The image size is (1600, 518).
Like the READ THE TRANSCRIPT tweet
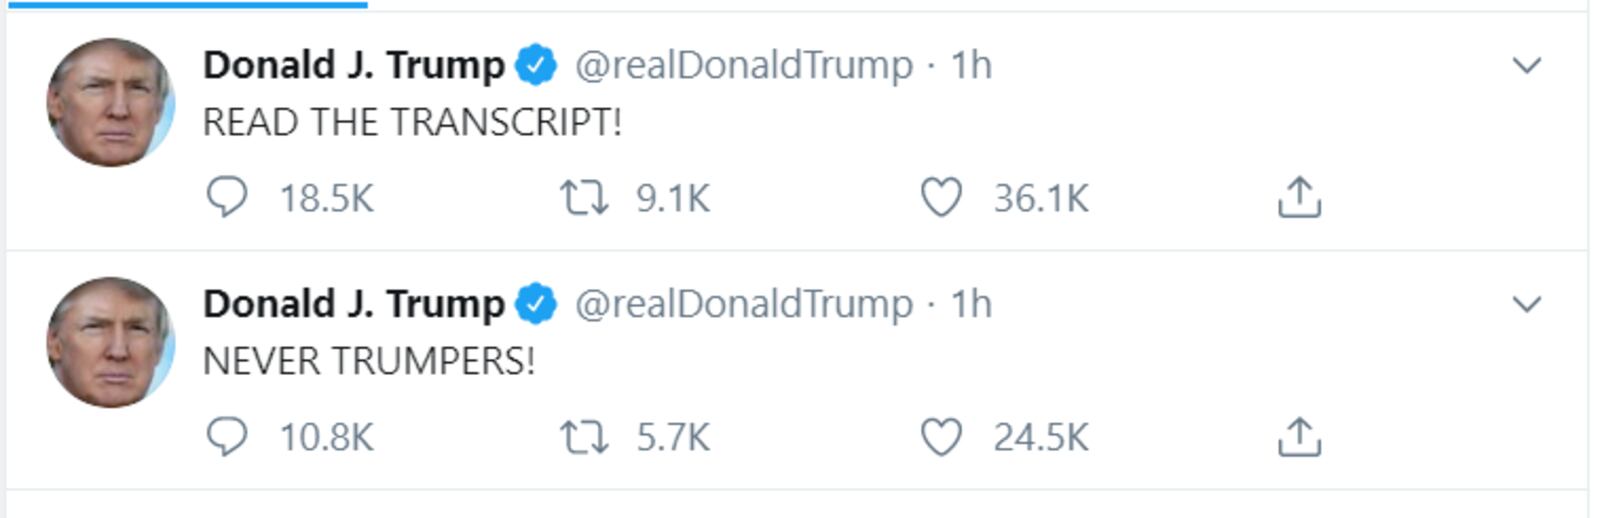click(940, 197)
